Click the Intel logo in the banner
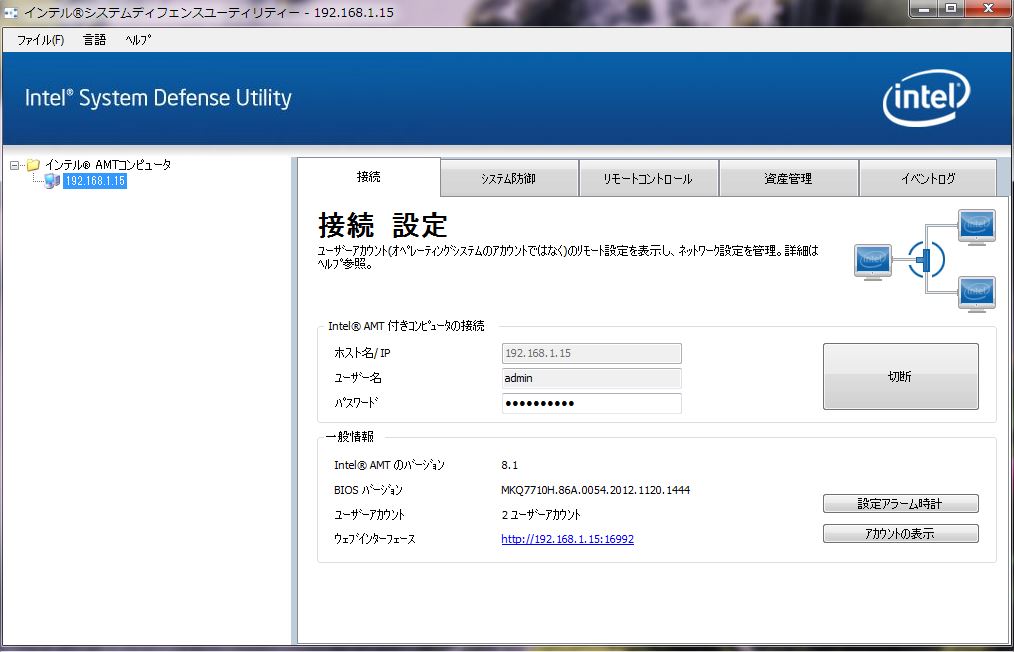Screen dimensions: 1014x652 coord(926,98)
